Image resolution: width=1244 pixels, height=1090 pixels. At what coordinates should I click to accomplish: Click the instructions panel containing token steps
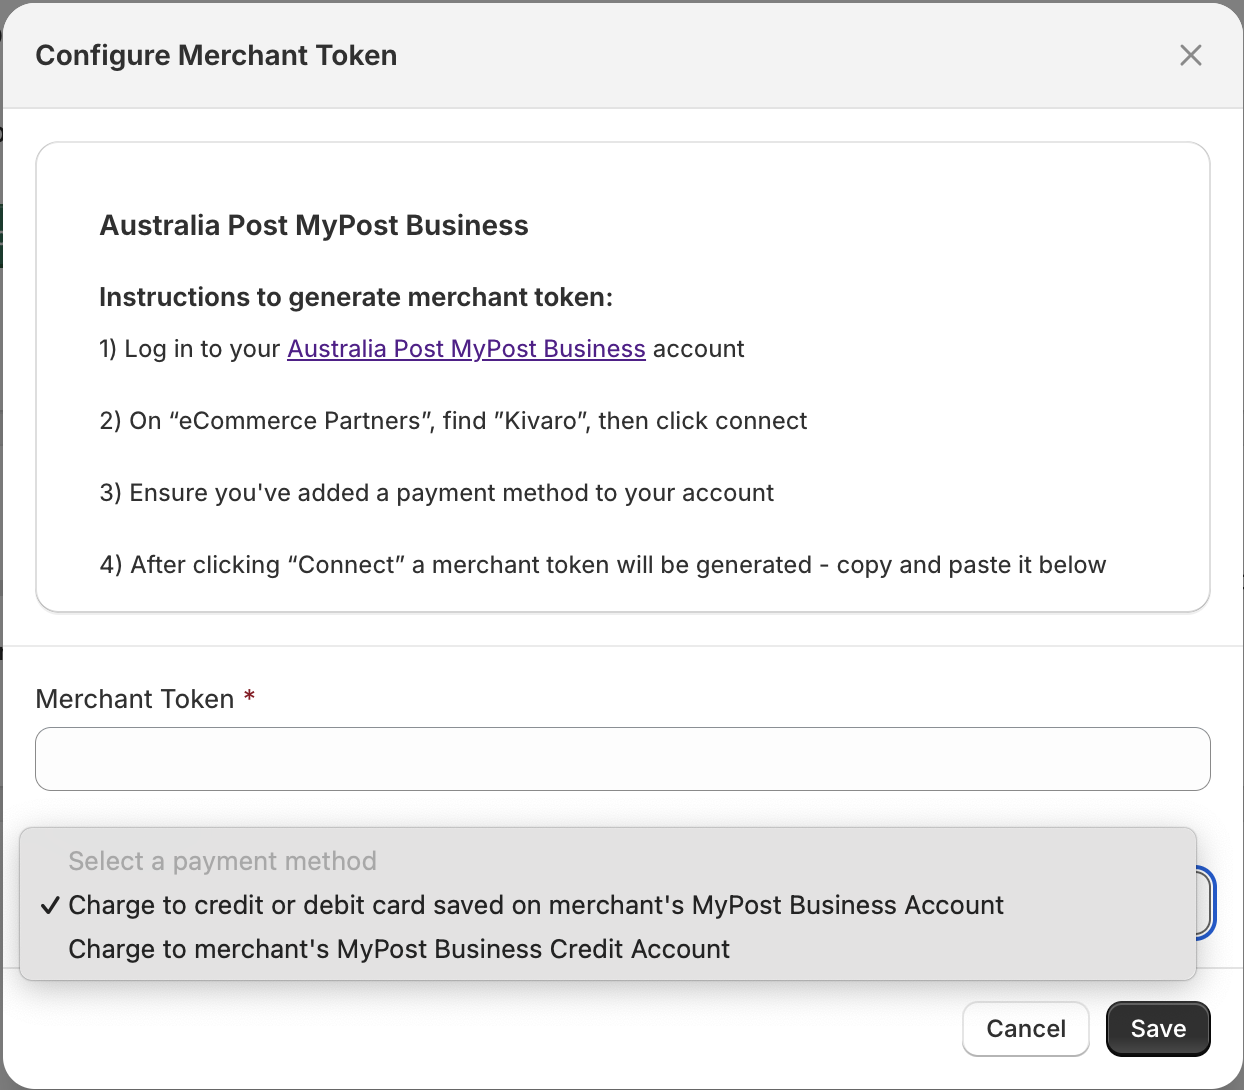(x=622, y=375)
